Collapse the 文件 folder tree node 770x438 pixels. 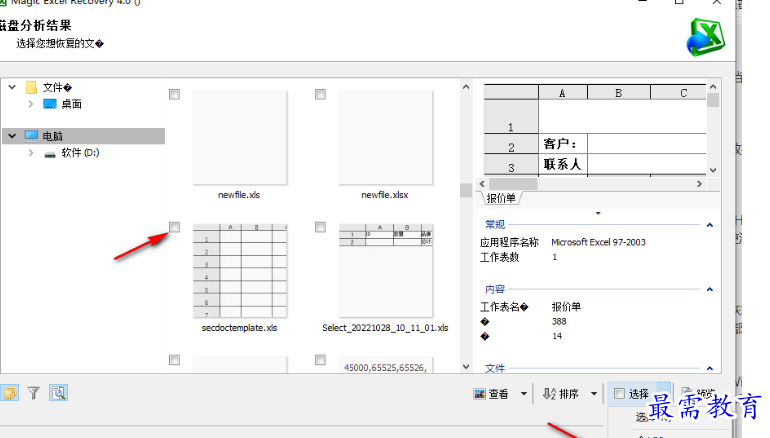click(12, 87)
